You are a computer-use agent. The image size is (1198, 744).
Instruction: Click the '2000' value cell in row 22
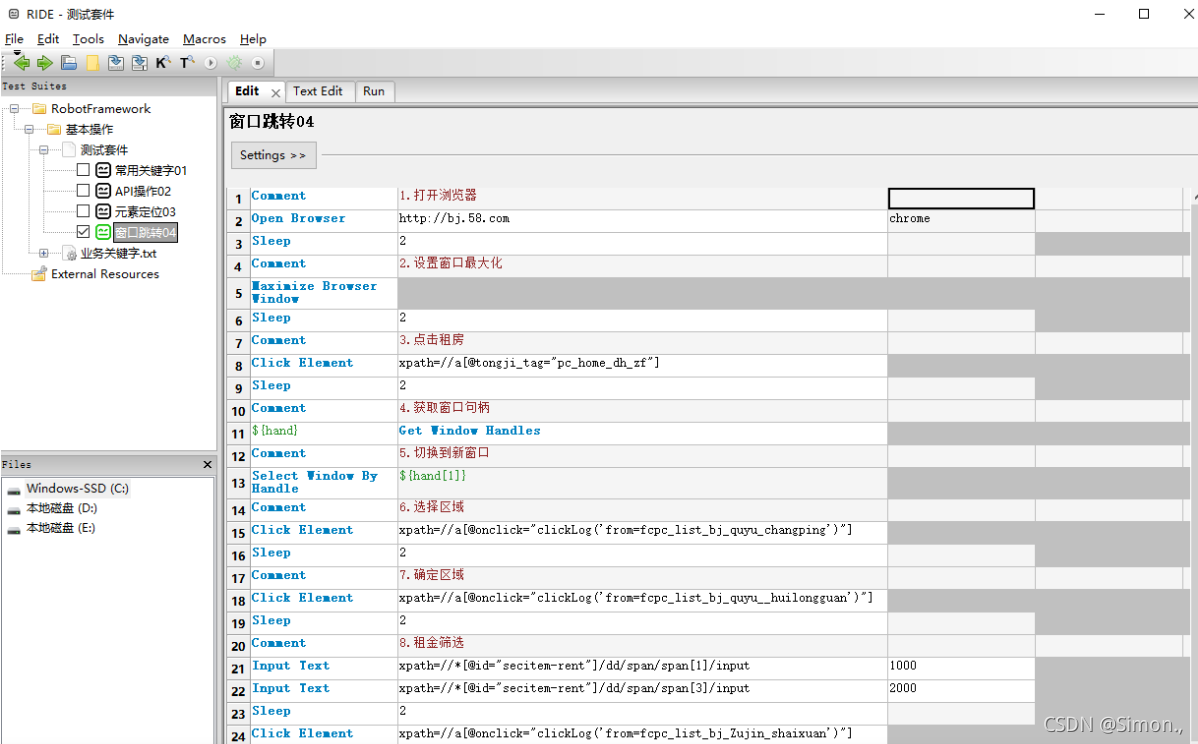(x=961, y=691)
